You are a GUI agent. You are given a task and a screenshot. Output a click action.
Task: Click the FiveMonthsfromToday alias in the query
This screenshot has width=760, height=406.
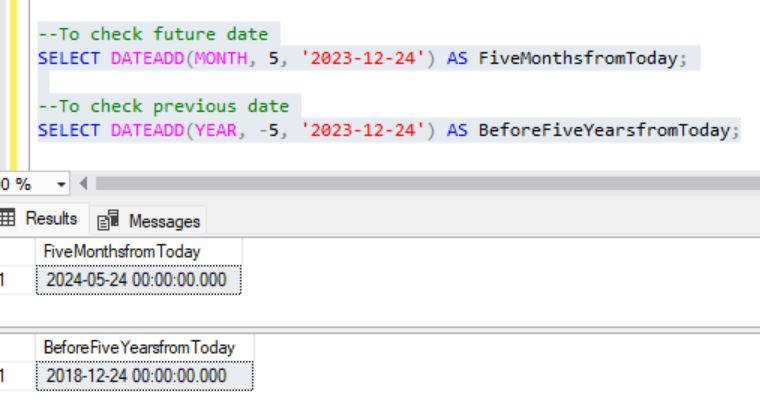578,58
